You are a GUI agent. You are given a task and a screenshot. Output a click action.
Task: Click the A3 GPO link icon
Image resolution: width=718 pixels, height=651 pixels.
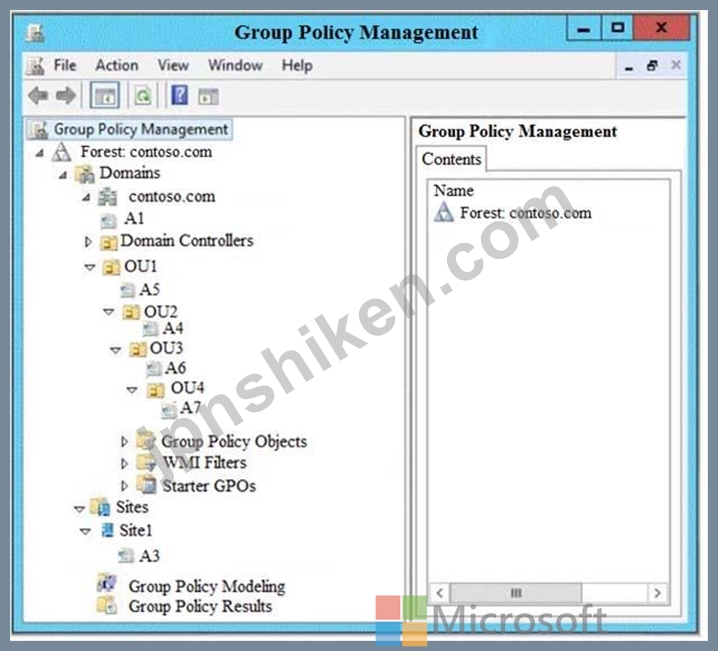point(125,555)
